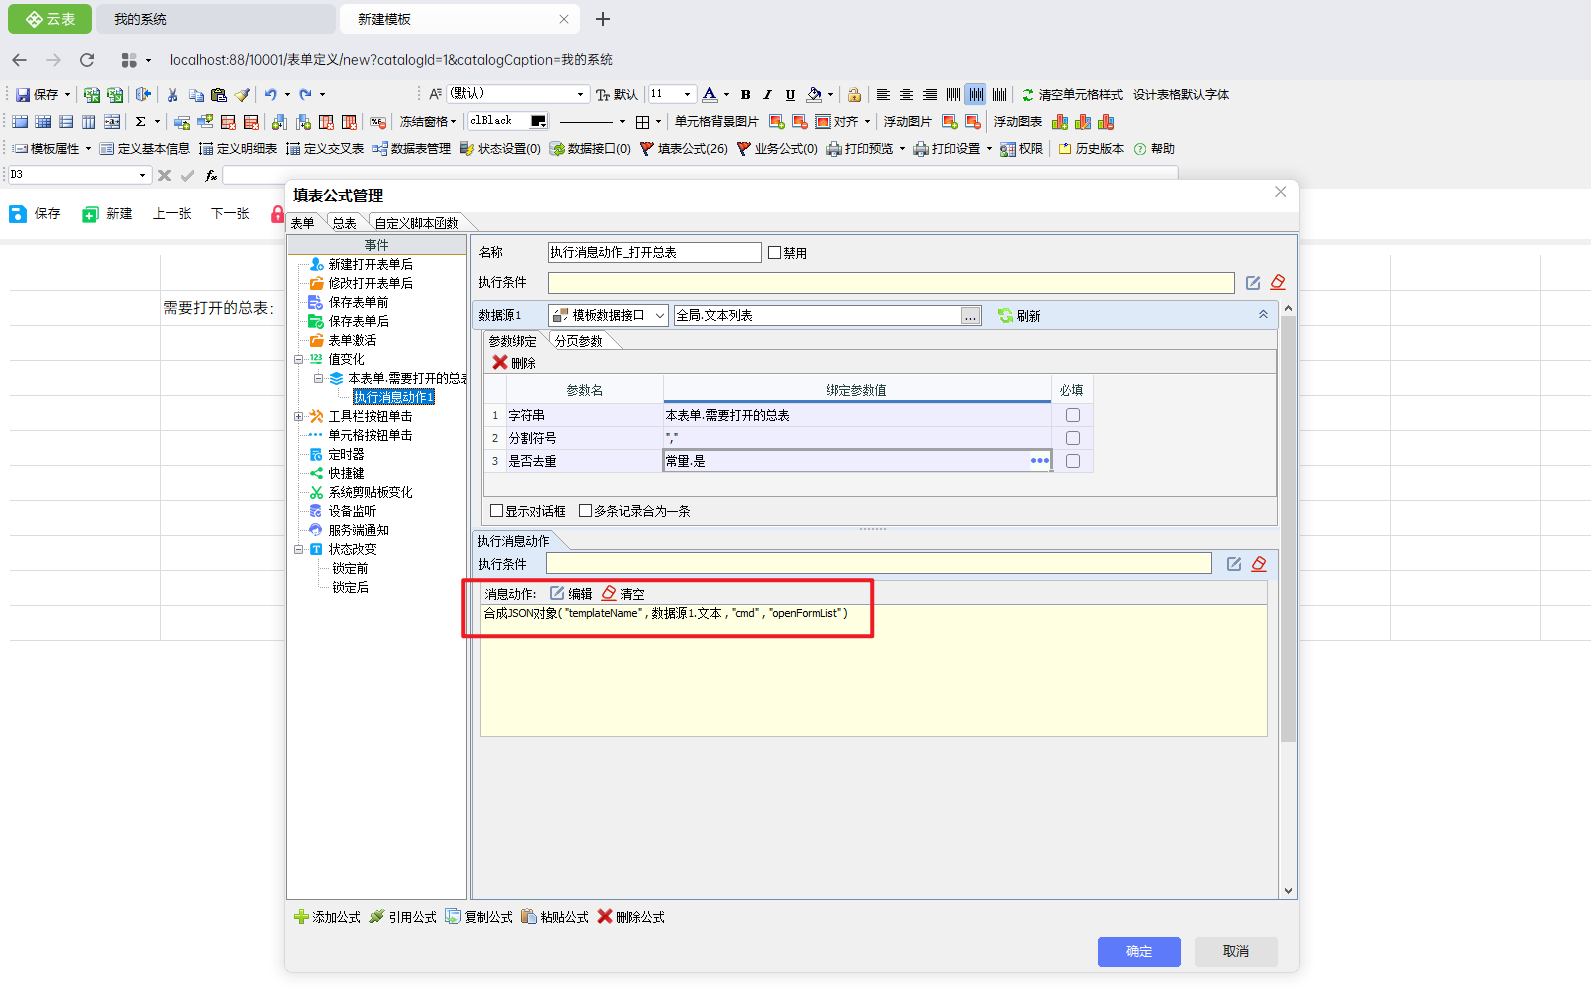Screen dimensions: 1591x1001
Task: Click the red delete X in parameter binding
Action: tap(500, 362)
